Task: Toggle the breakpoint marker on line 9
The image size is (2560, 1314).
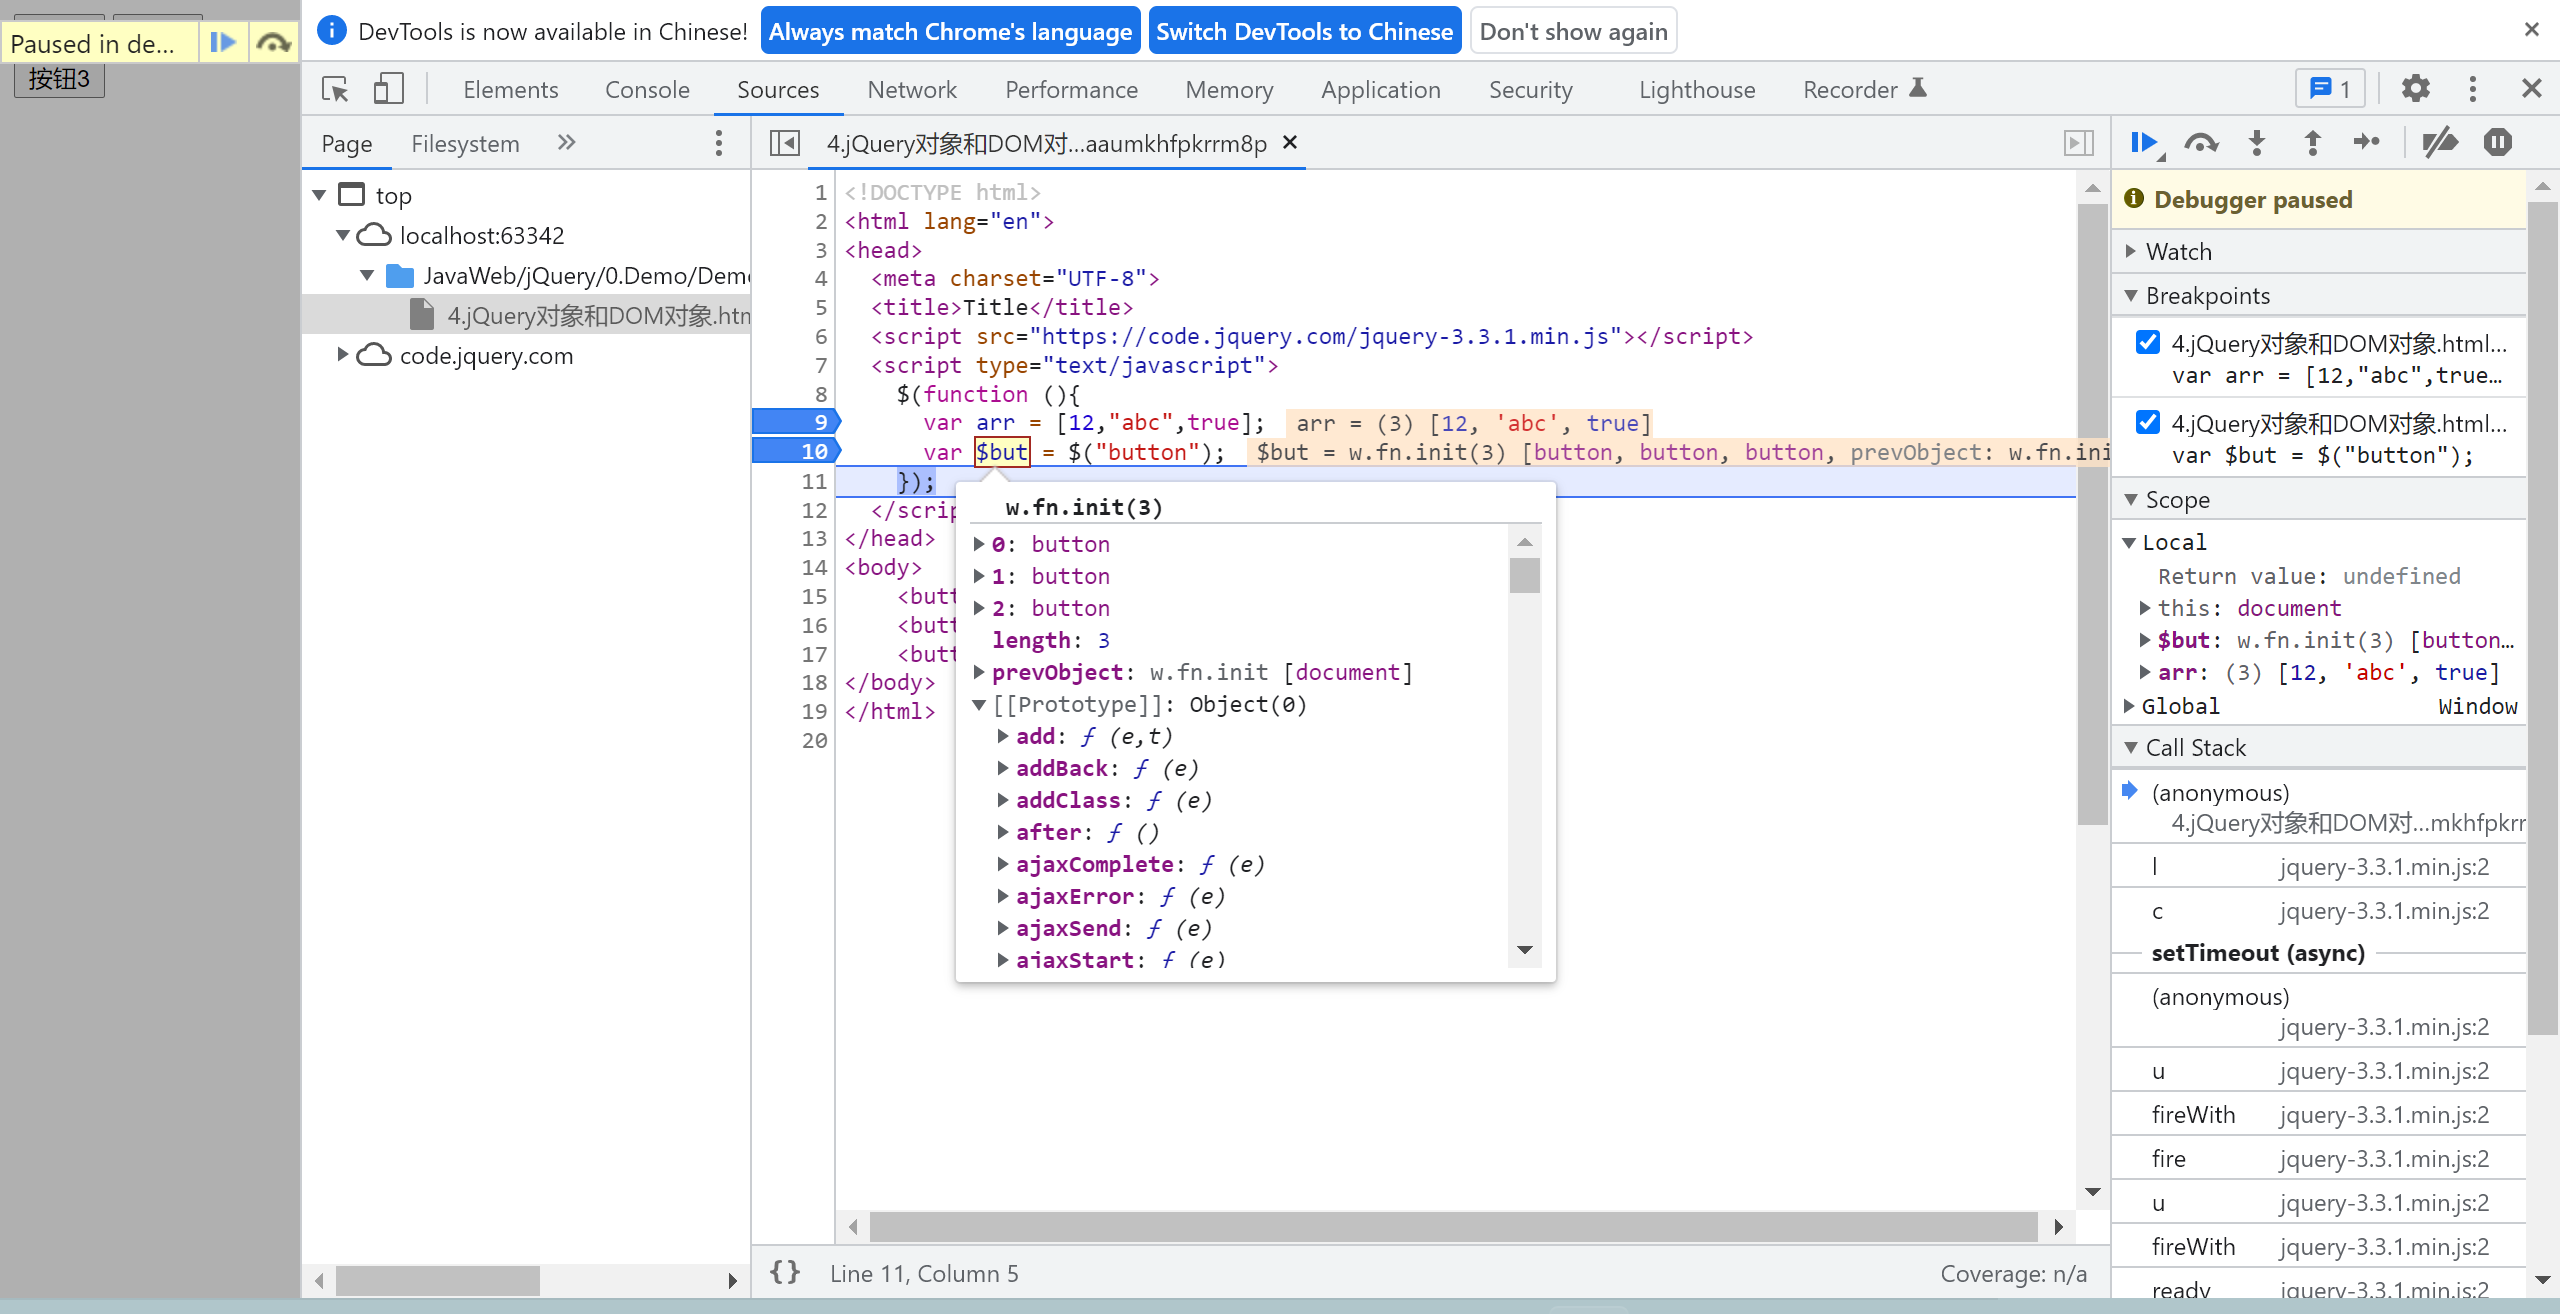Action: [796, 422]
